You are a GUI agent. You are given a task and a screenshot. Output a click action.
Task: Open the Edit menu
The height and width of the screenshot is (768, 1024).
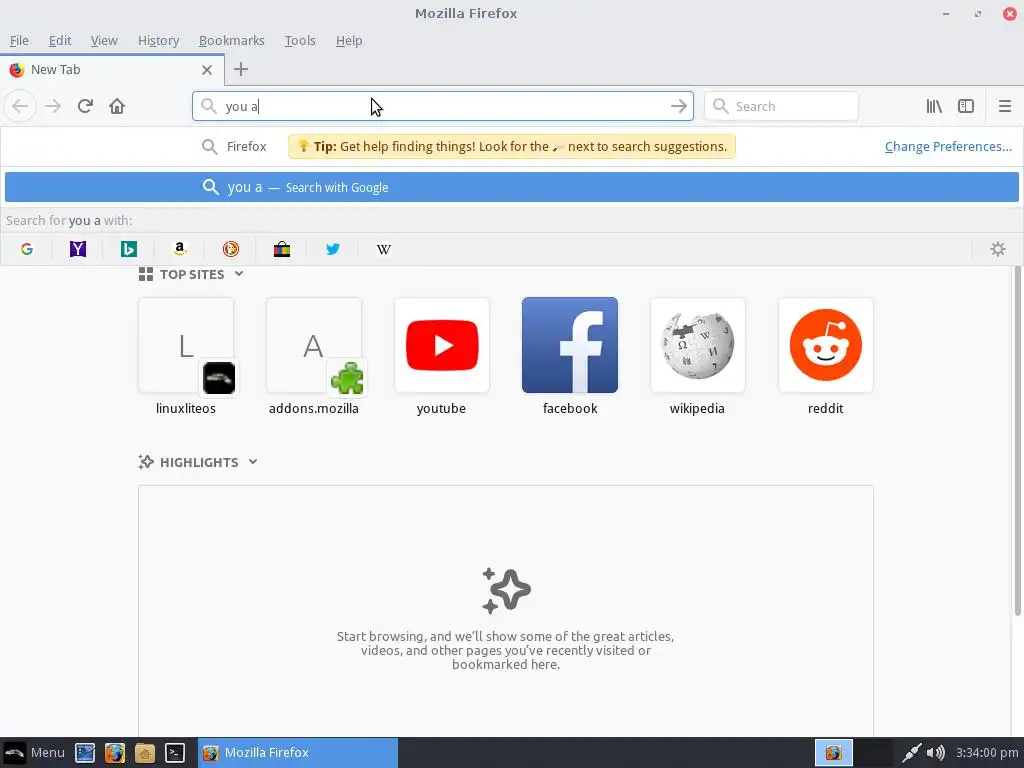59,40
